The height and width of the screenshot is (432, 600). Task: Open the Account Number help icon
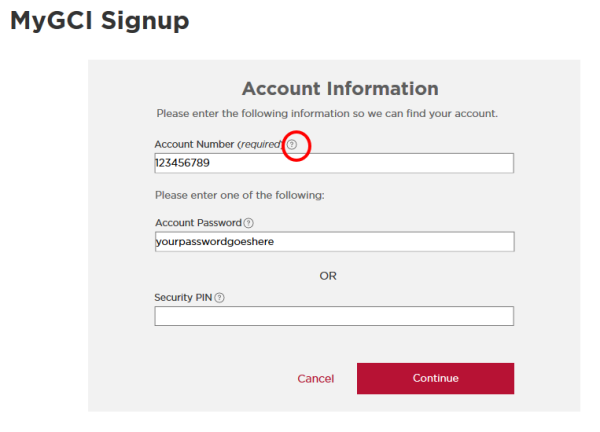pyautogui.click(x=292, y=145)
